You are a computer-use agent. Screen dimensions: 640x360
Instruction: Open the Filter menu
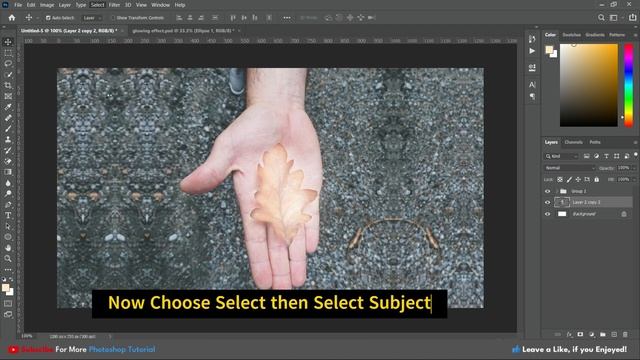[x=114, y=5]
